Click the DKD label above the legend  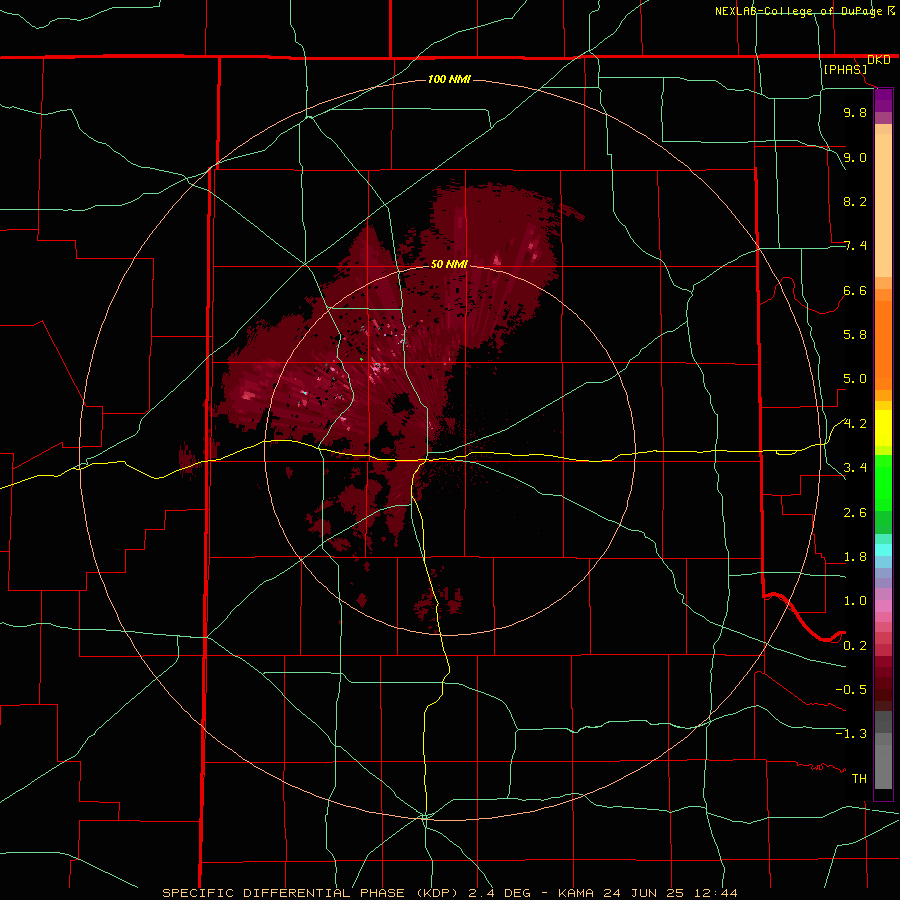(x=878, y=60)
